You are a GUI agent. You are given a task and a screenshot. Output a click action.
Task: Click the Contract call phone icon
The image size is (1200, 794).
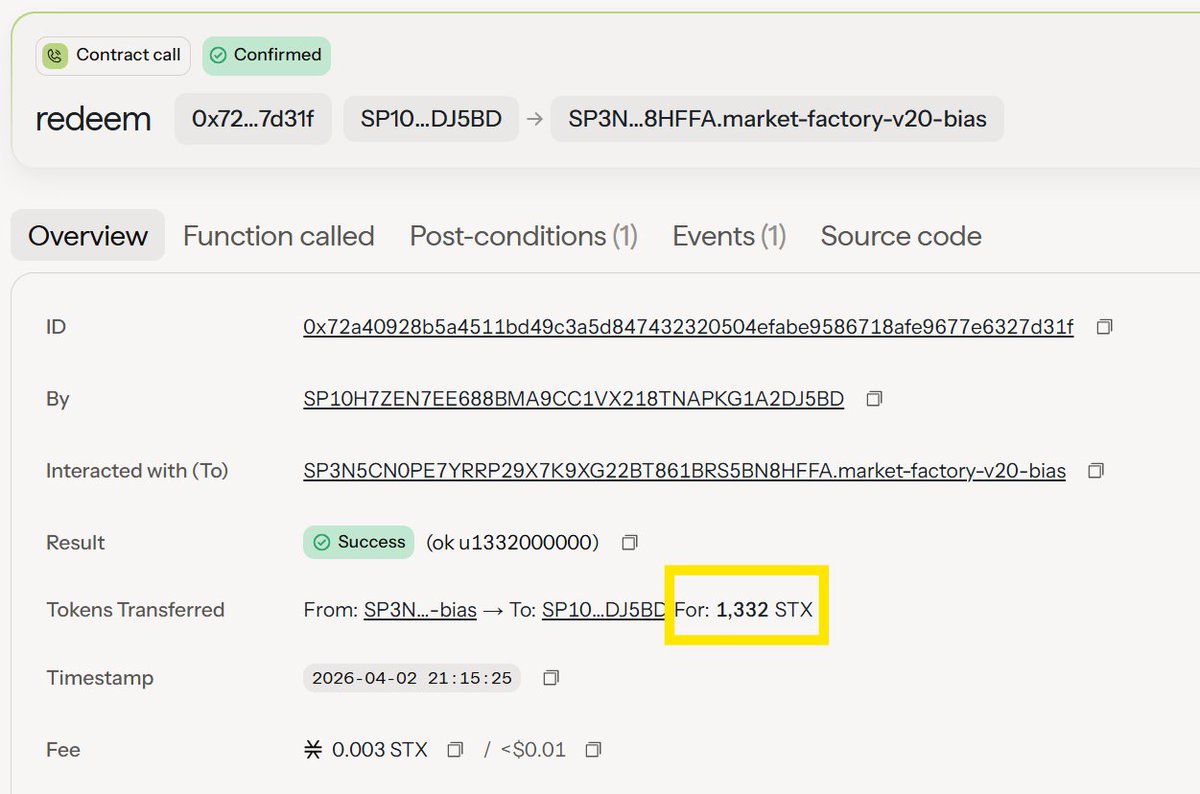coord(55,55)
